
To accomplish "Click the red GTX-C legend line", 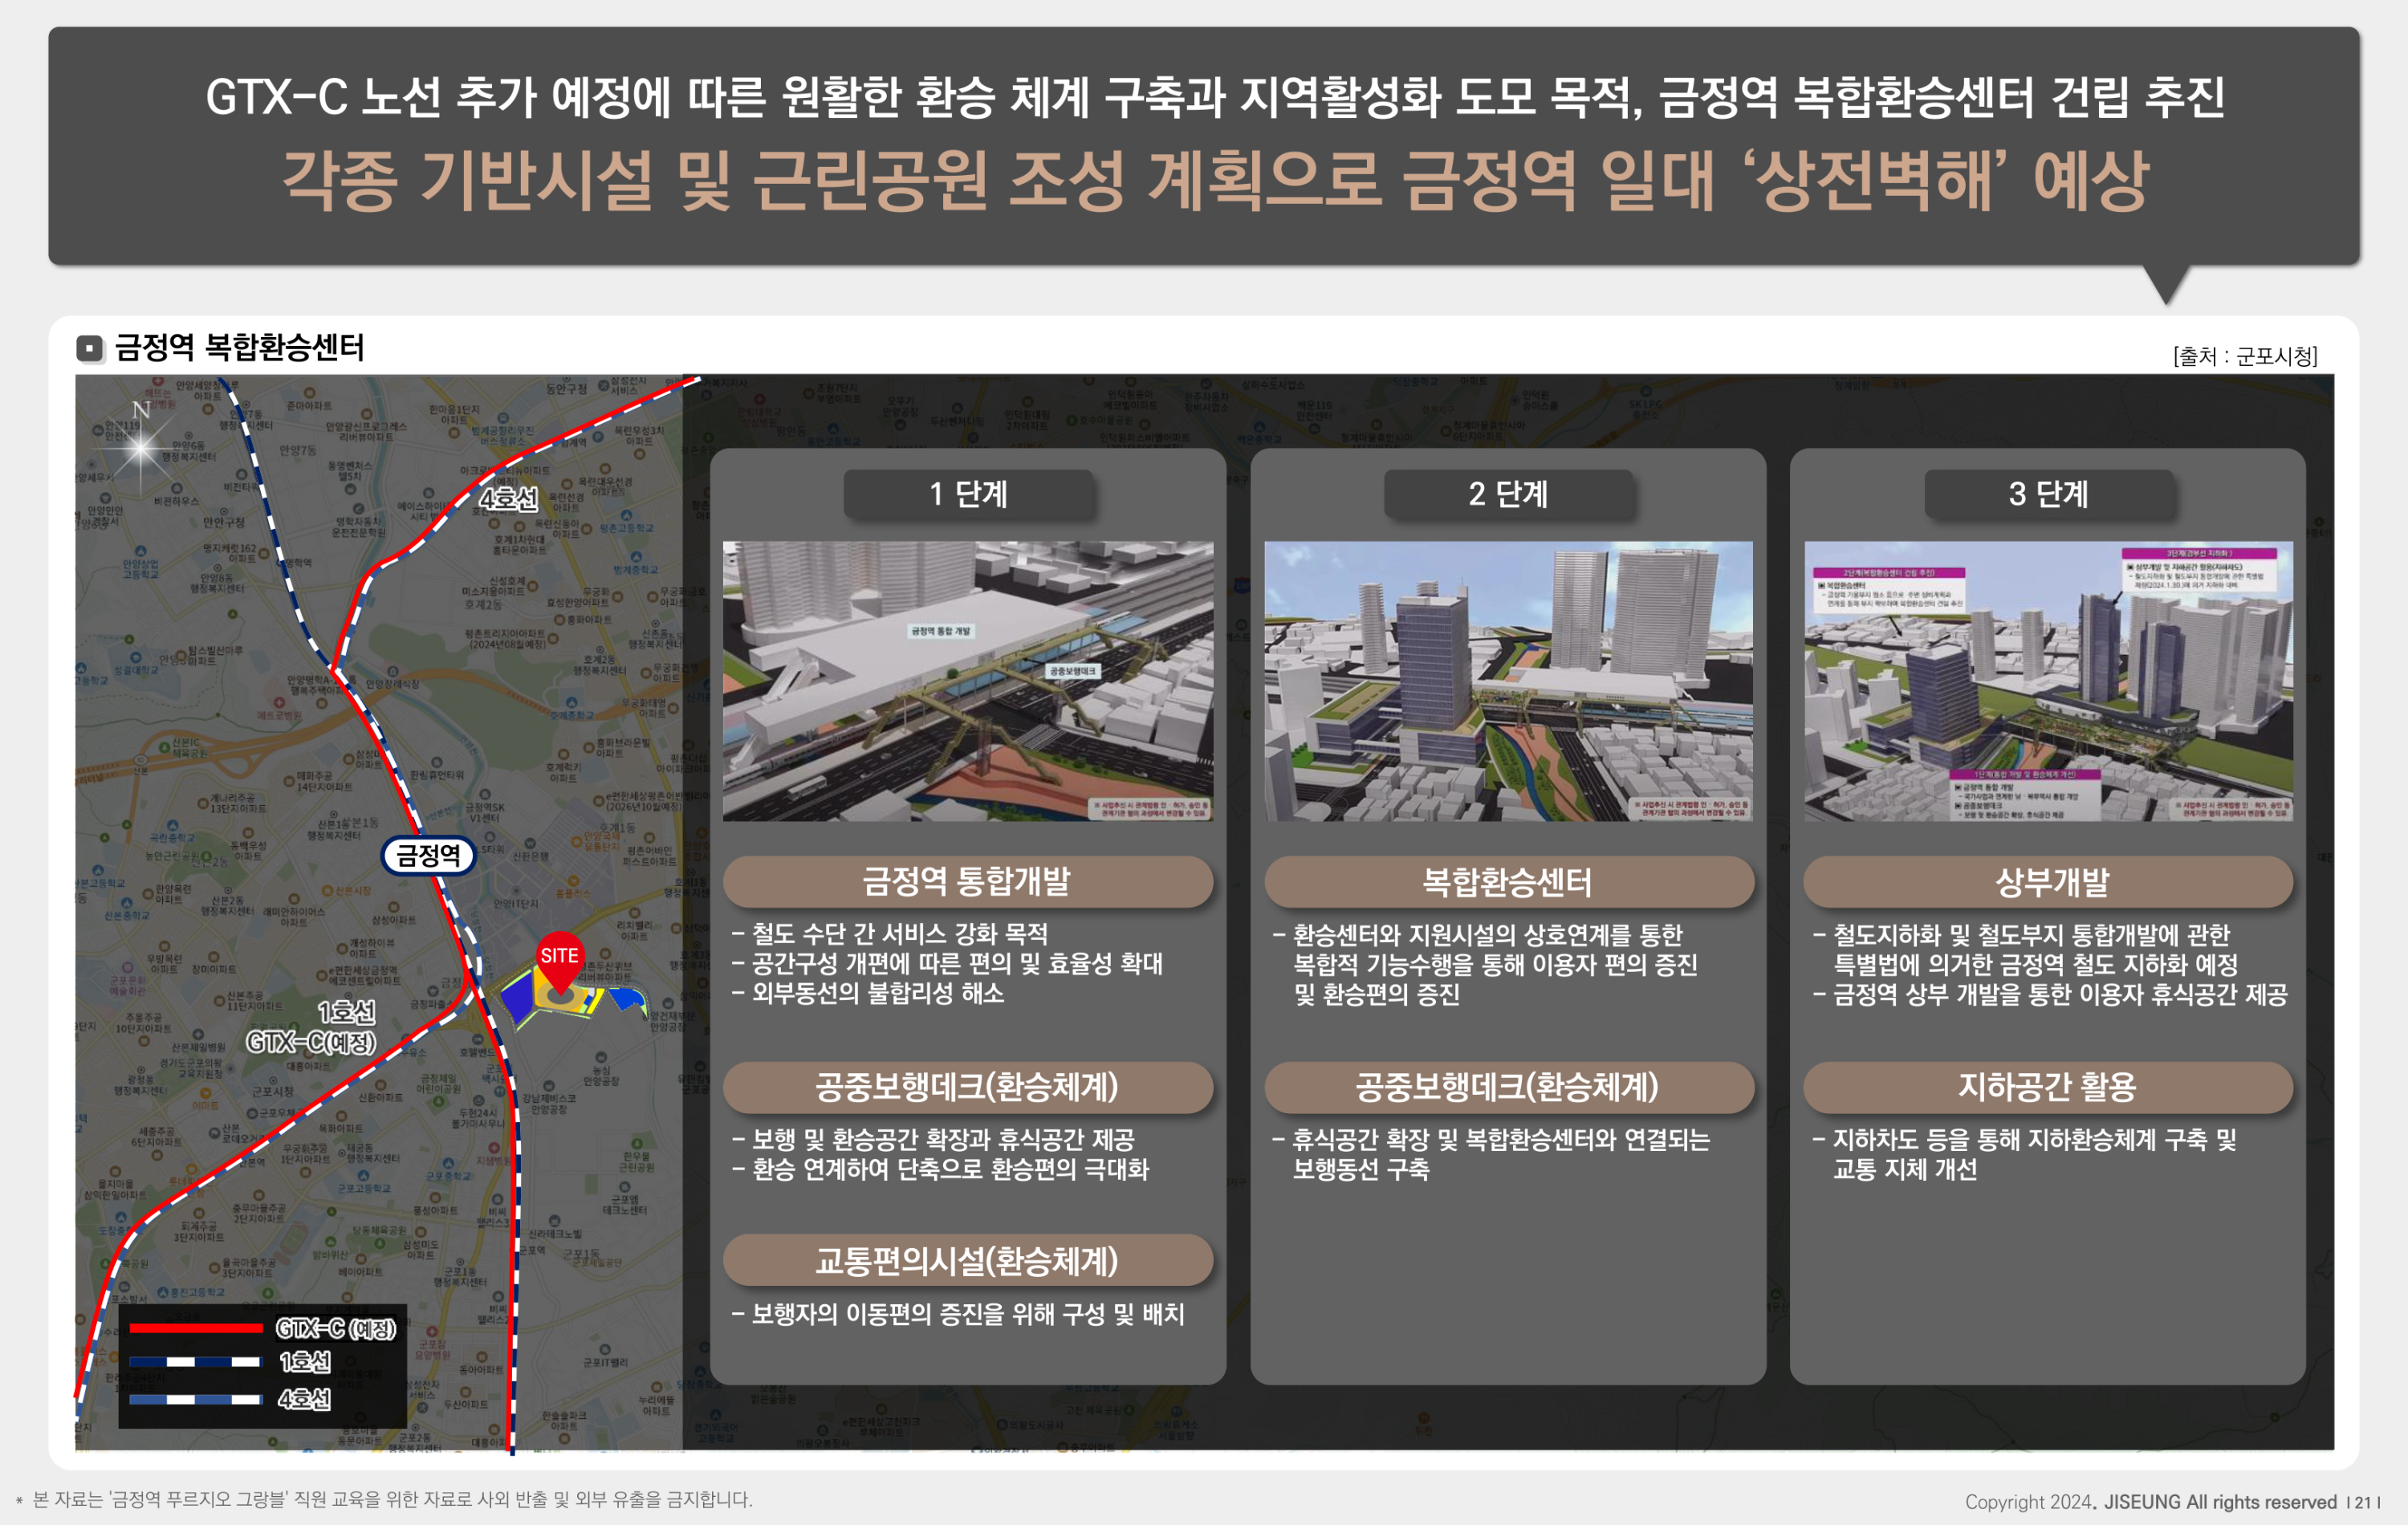I will point(195,1328).
